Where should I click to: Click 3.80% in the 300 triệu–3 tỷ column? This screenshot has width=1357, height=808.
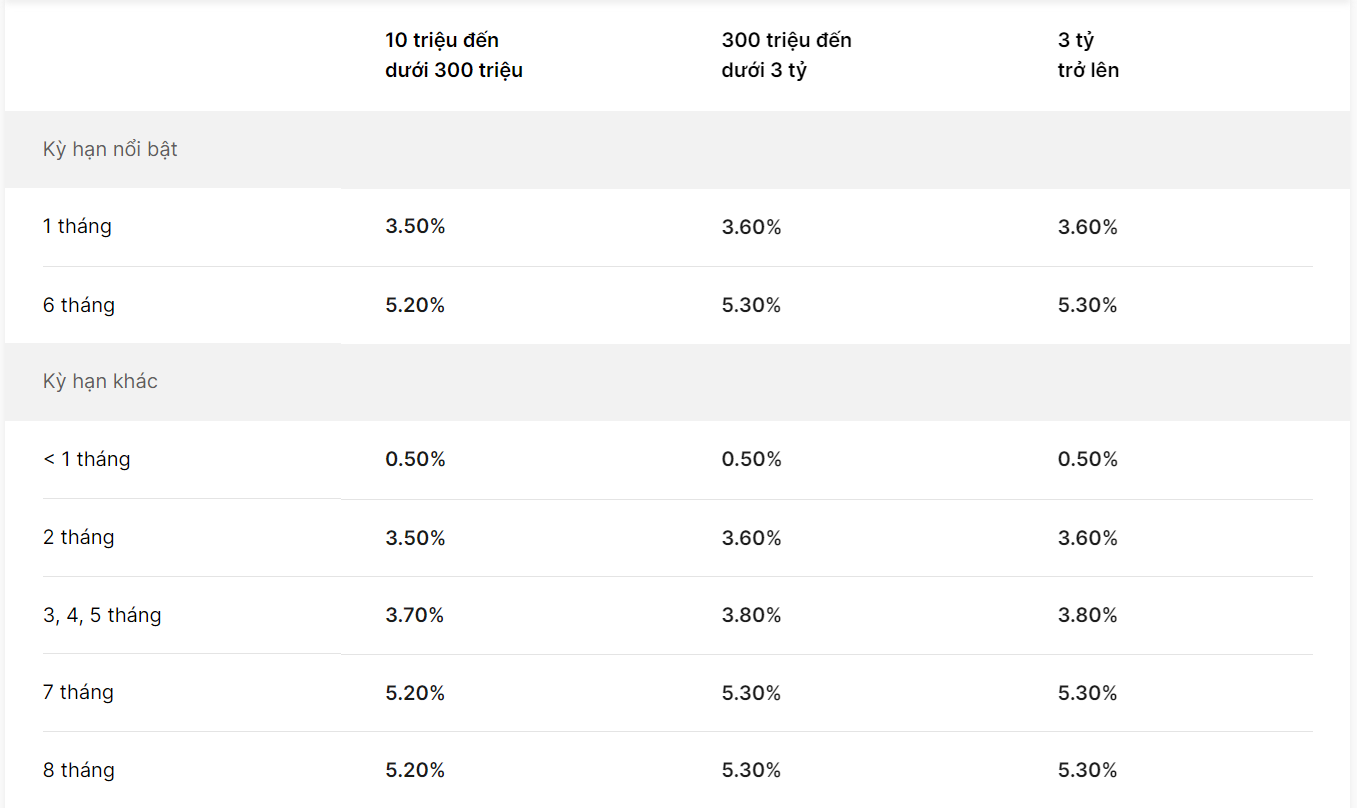click(752, 615)
